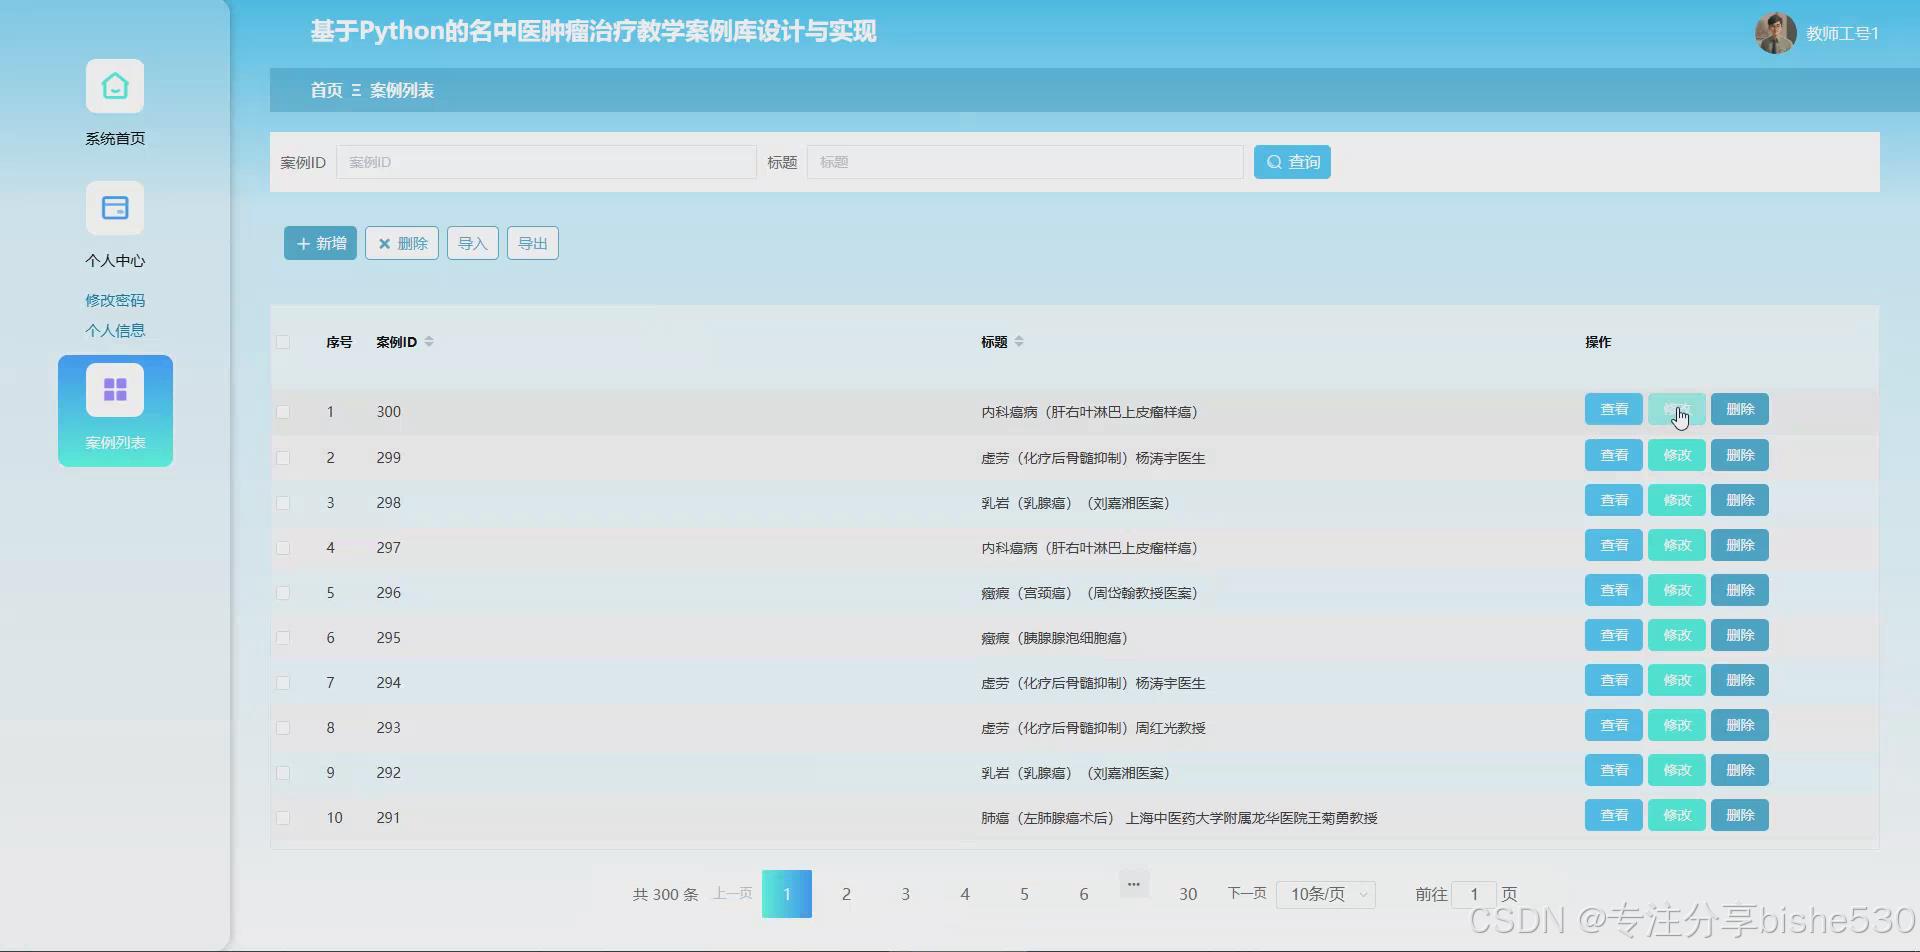Select the 系统首页 home icon

point(114,86)
